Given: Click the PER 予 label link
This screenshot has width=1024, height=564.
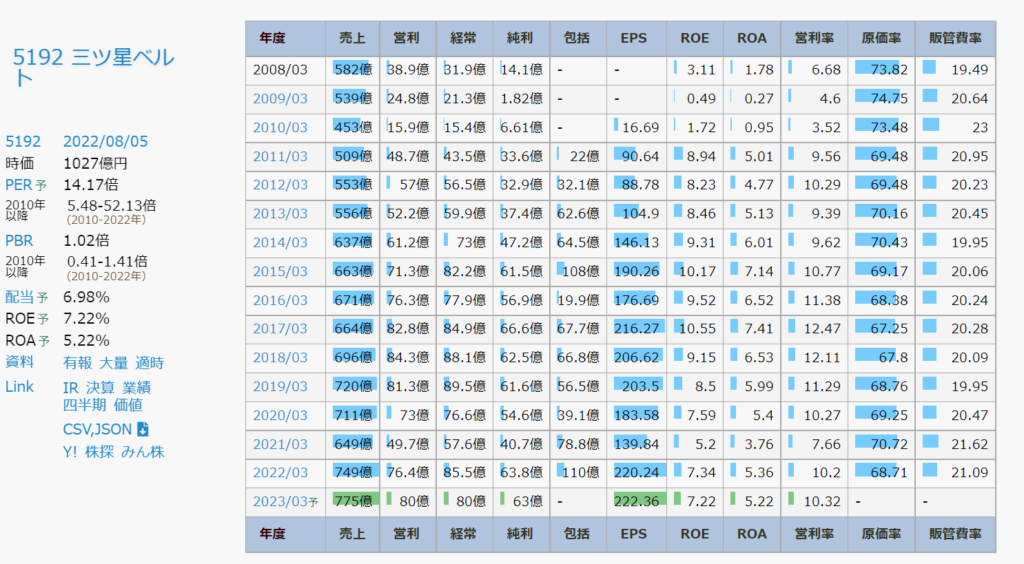Looking at the screenshot, I should [x=26, y=185].
